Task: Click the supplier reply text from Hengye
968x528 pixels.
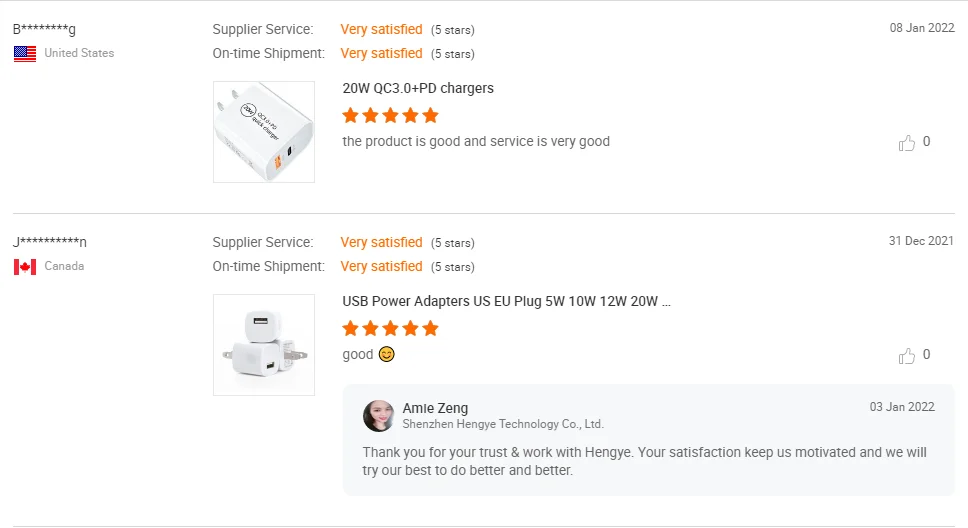Action: click(644, 461)
